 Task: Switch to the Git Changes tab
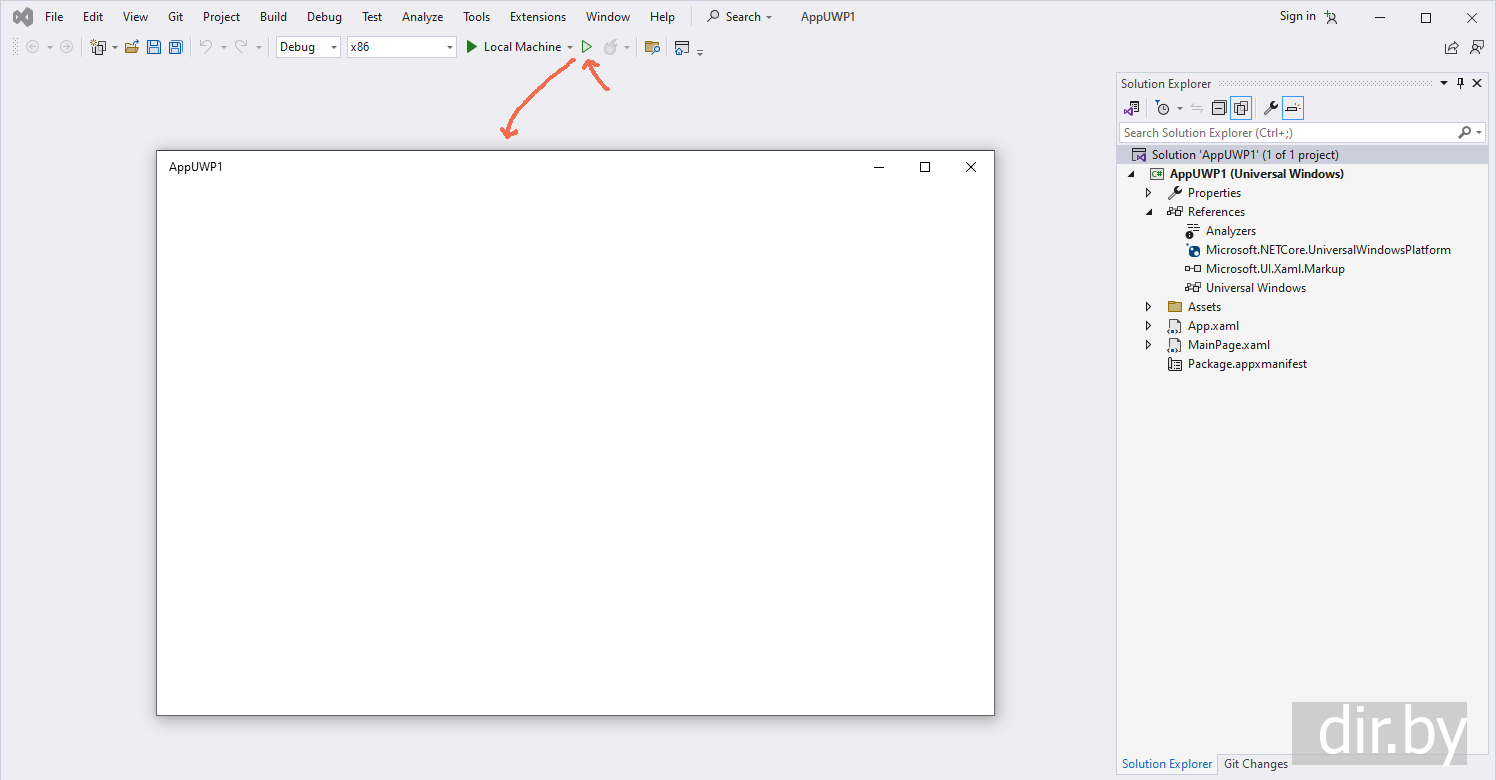[x=1255, y=764]
